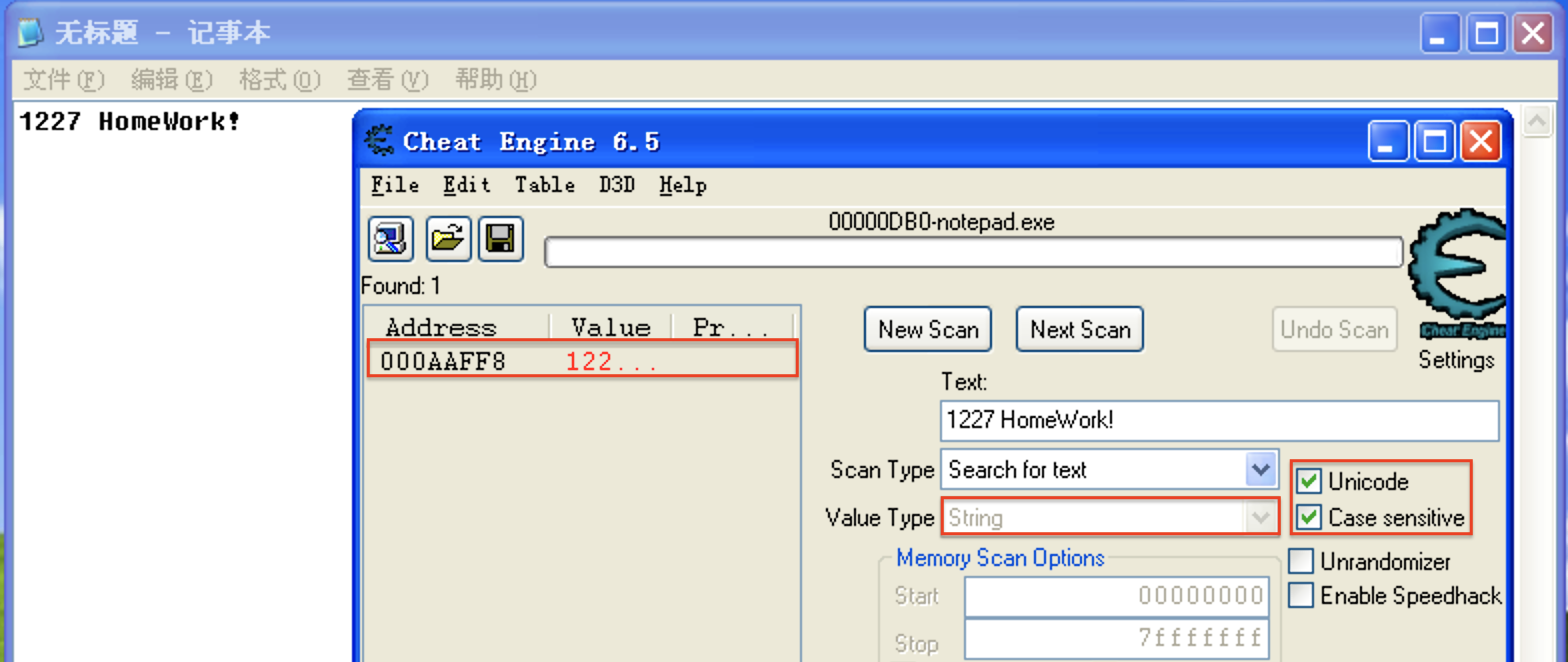The width and height of the screenshot is (1568, 662).
Task: Click the Cheat Engine logo Settings icon
Action: click(x=1456, y=276)
